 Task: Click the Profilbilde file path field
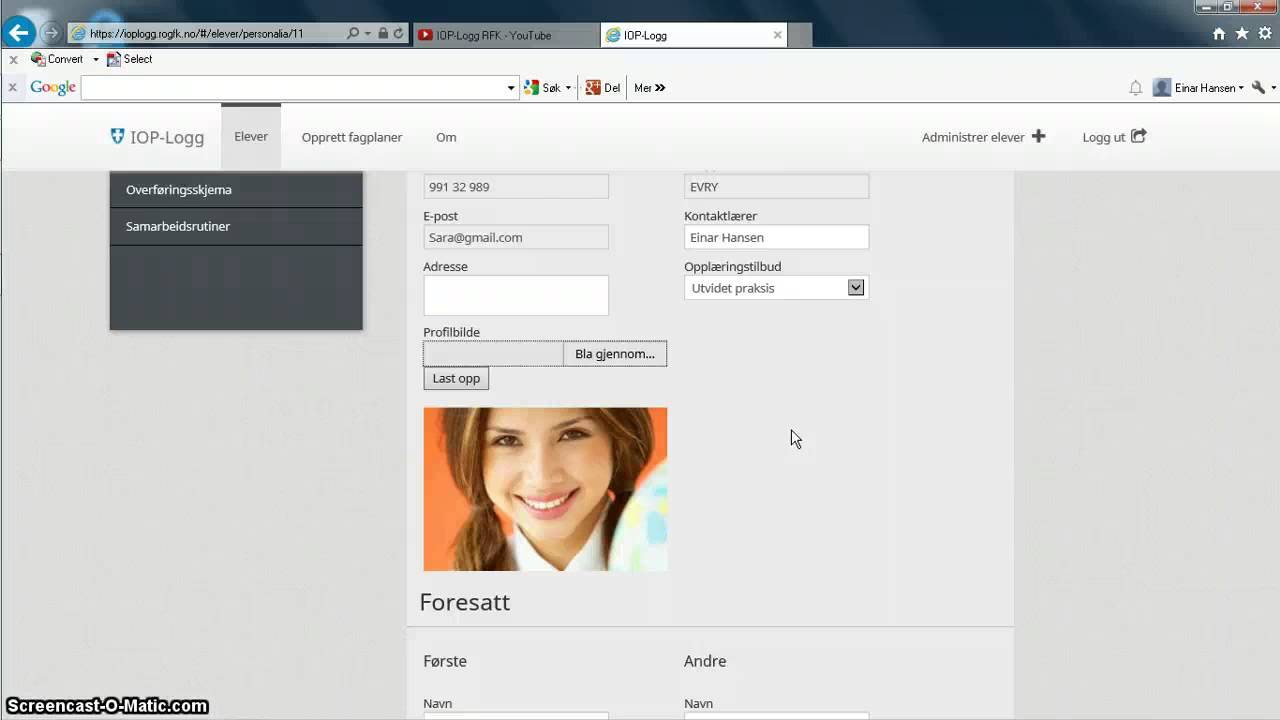point(494,354)
